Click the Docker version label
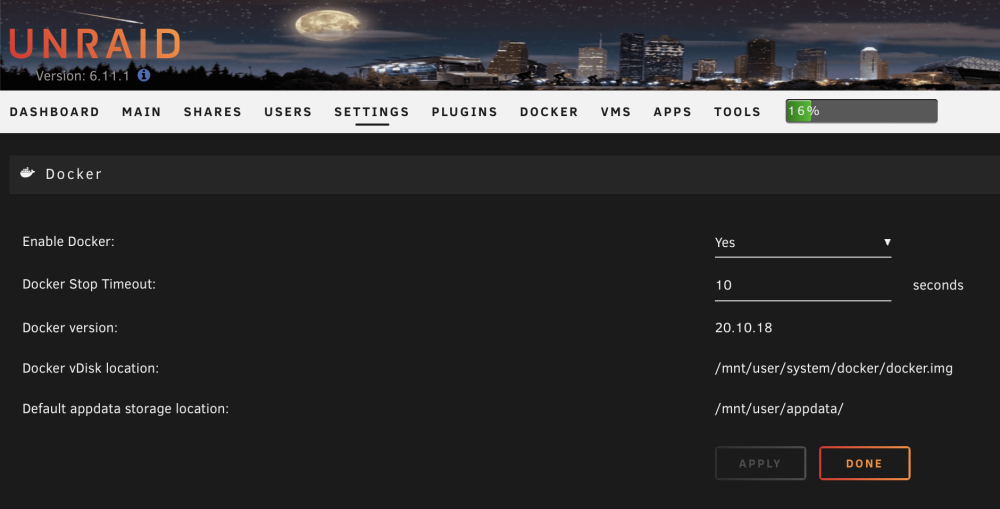 [70, 328]
